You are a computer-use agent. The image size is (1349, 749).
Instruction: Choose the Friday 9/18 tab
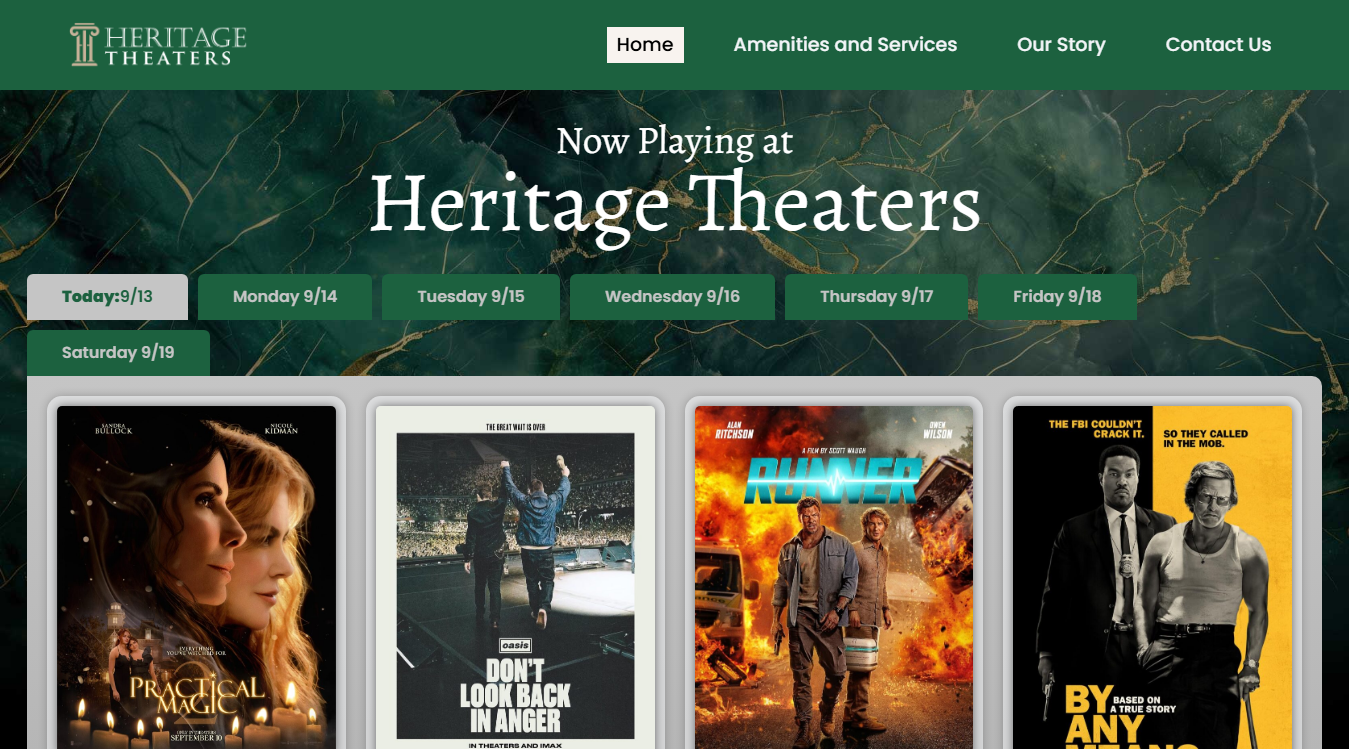(x=1057, y=297)
